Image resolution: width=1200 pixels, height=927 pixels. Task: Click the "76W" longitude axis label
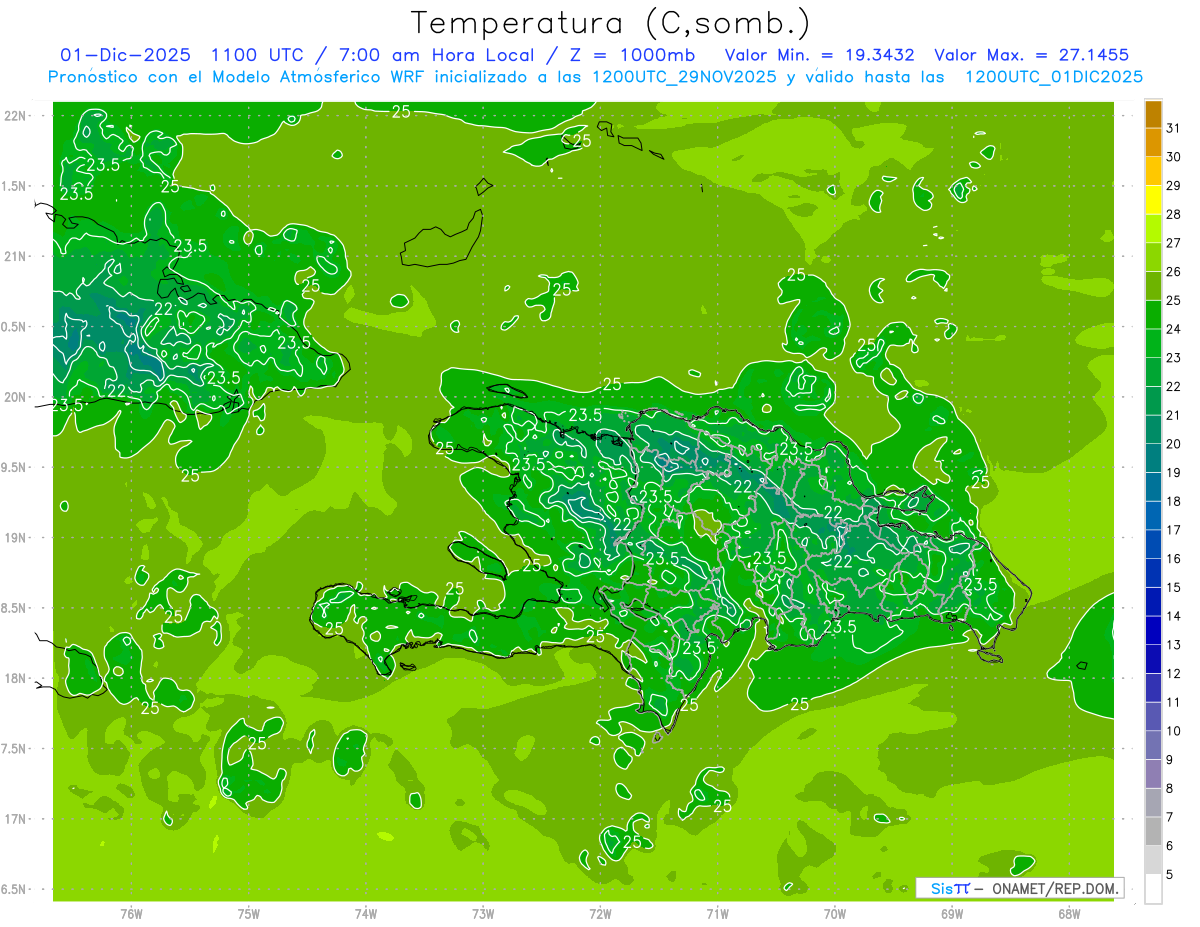point(131,914)
